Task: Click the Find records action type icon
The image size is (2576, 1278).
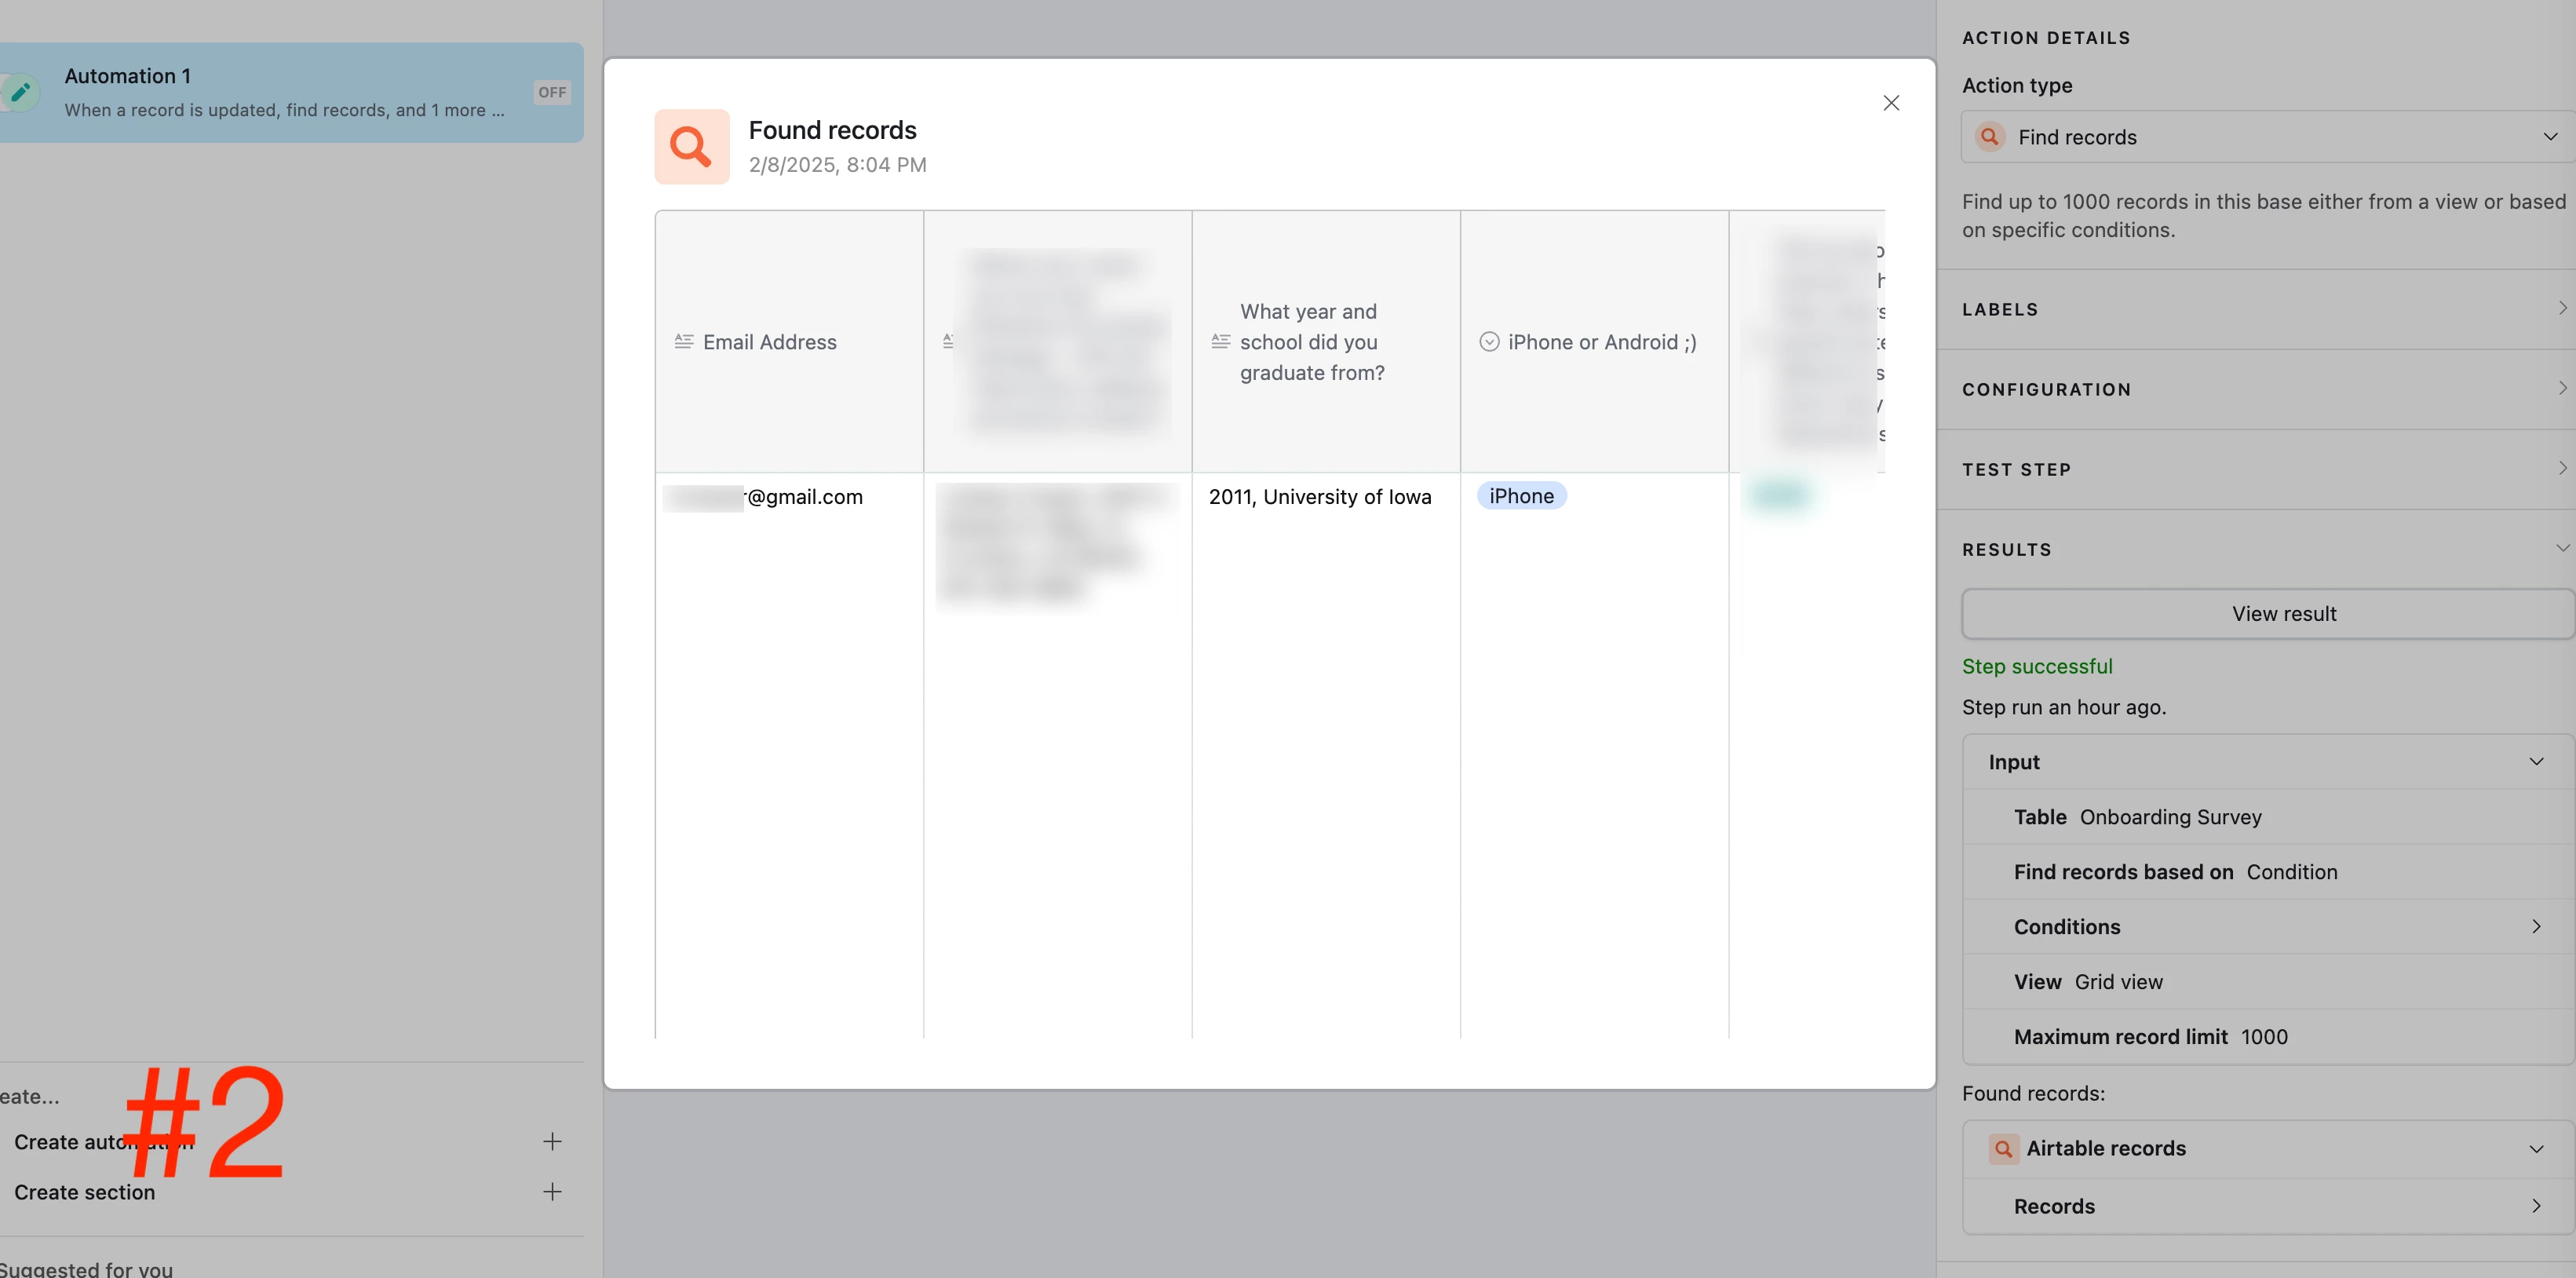Action: click(1990, 137)
